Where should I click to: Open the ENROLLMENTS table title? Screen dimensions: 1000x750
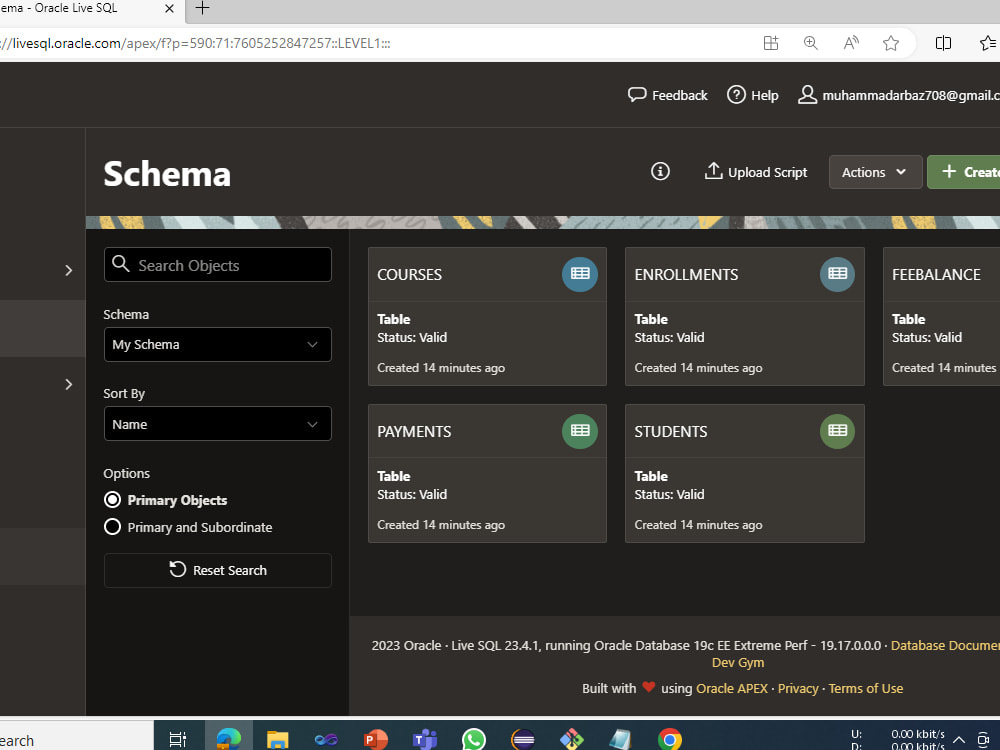[x=686, y=275]
